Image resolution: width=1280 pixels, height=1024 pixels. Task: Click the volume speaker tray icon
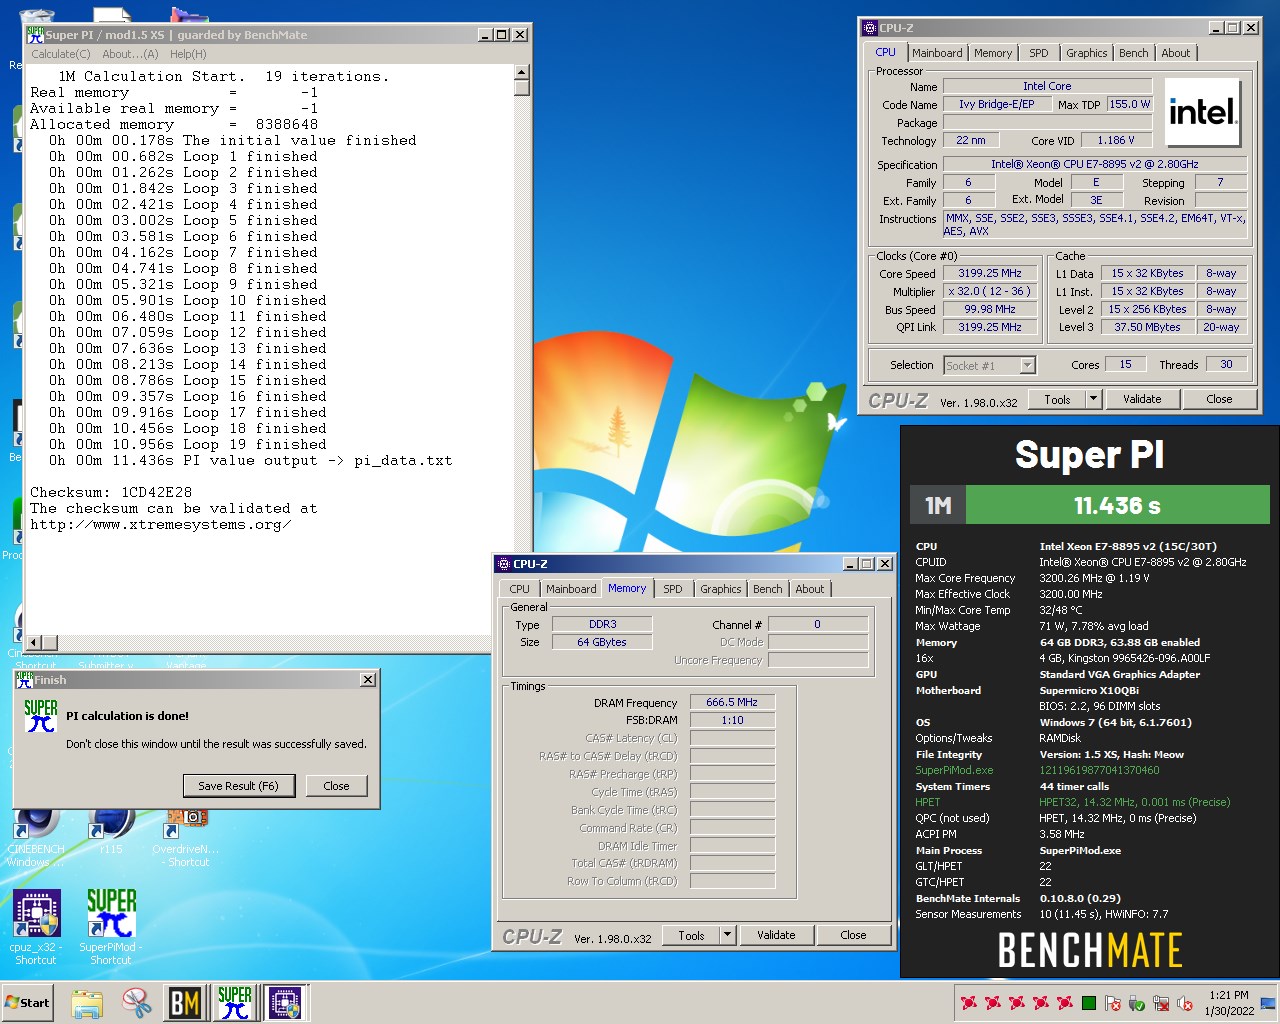click(1185, 1003)
